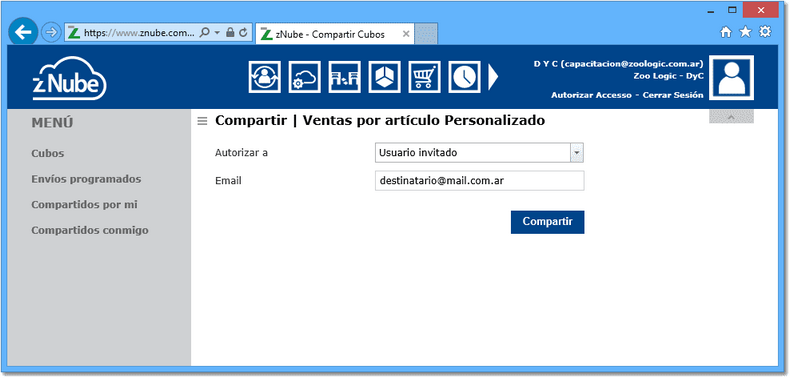Click the browser address bar URL
790x378 pixels.
[139, 33]
